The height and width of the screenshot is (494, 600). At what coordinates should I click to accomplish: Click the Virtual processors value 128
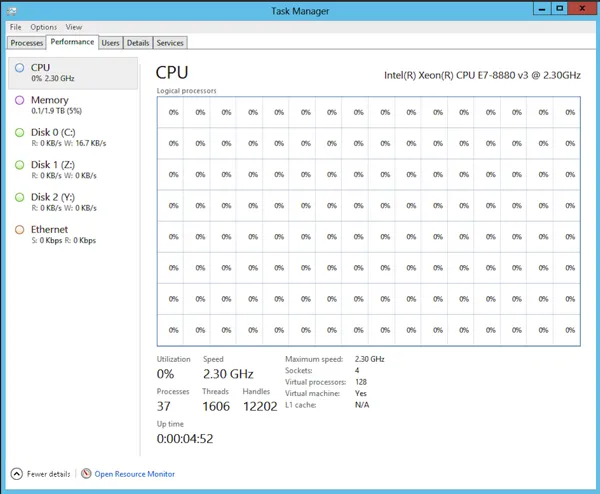tap(360, 382)
